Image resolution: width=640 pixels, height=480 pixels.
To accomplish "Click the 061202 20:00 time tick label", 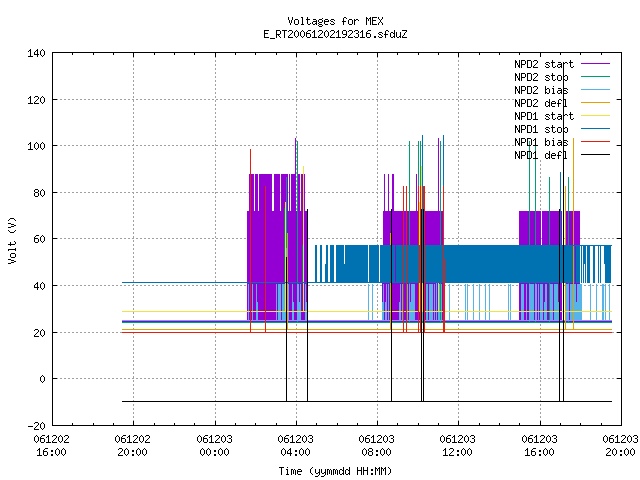I will coord(133,446).
